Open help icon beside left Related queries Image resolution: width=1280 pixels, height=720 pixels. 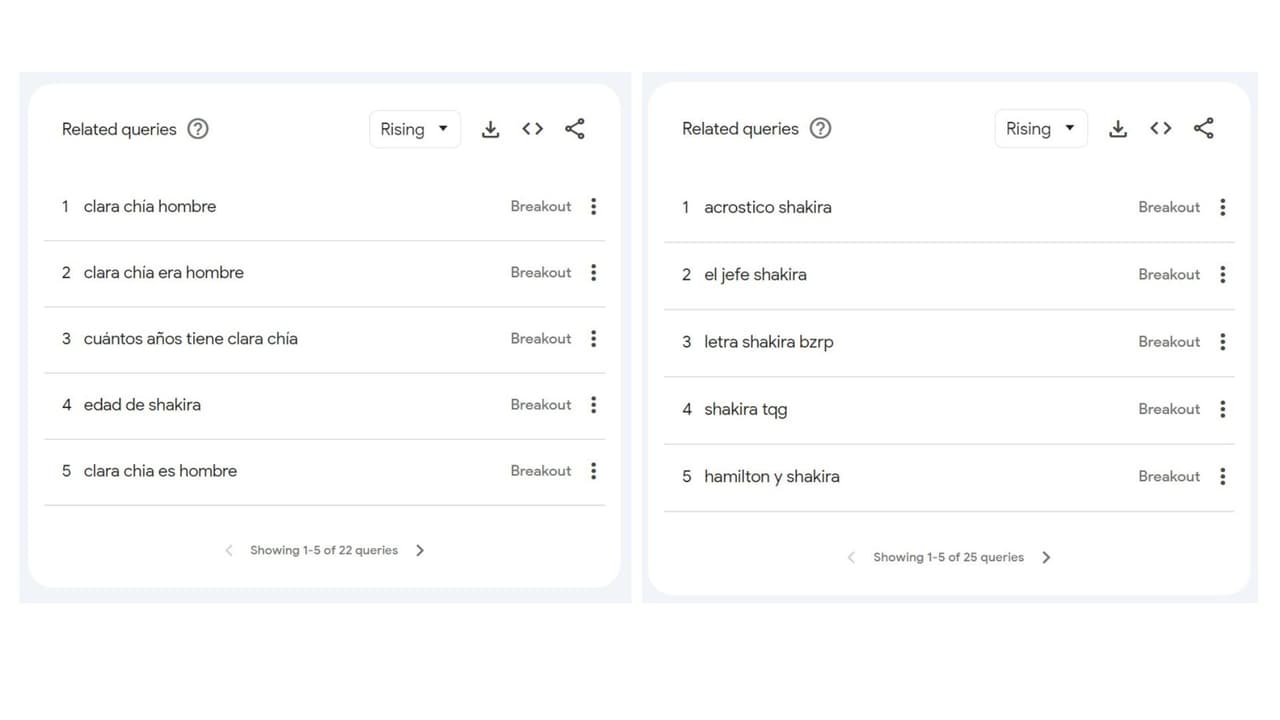click(198, 129)
